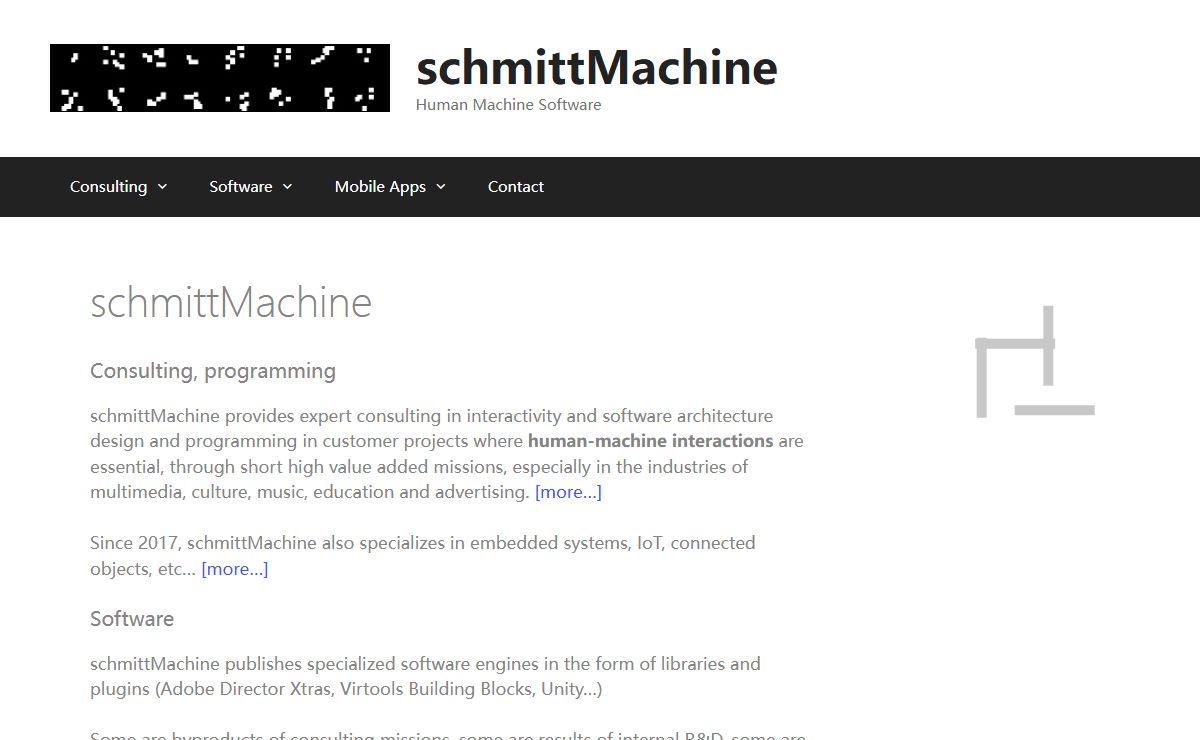Expand the Consulting dropdown chevron
Image resolution: width=1200 pixels, height=740 pixels.
coord(163,187)
